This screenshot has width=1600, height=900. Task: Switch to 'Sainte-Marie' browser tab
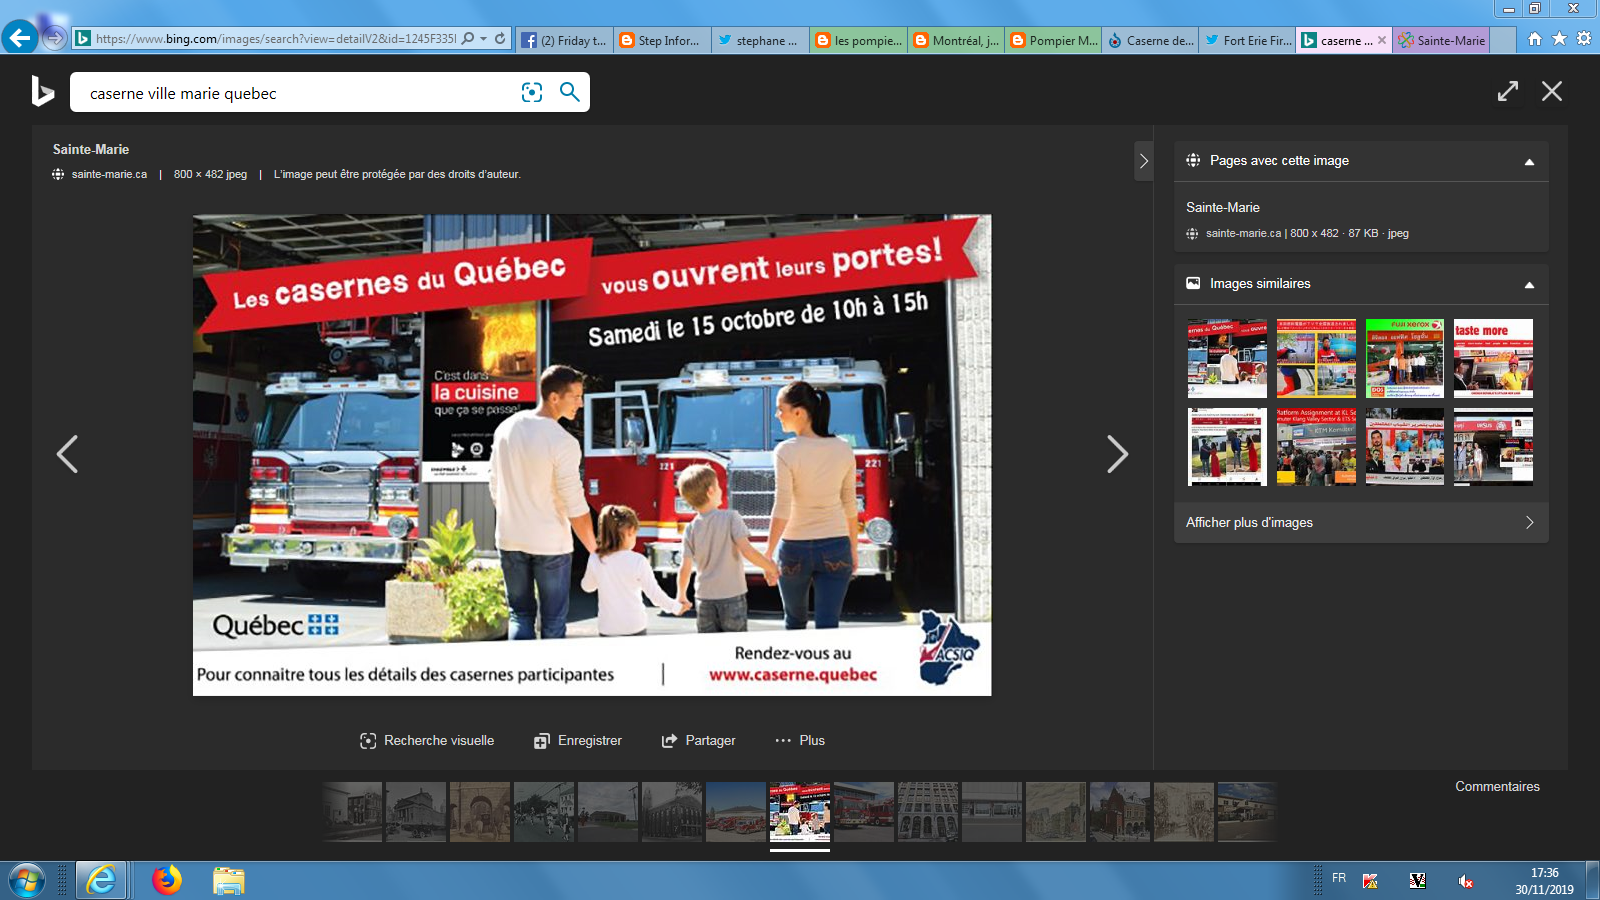[x=1442, y=40]
